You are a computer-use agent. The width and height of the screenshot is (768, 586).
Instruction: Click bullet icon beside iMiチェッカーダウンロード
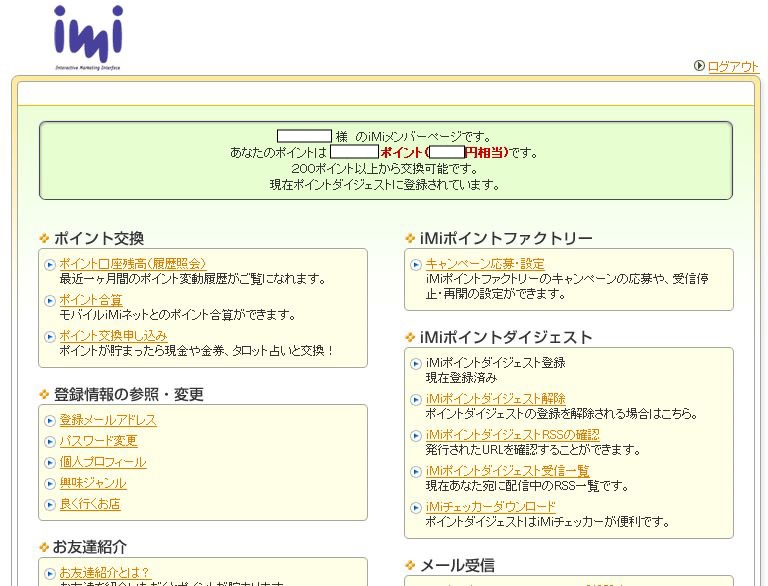(x=415, y=508)
